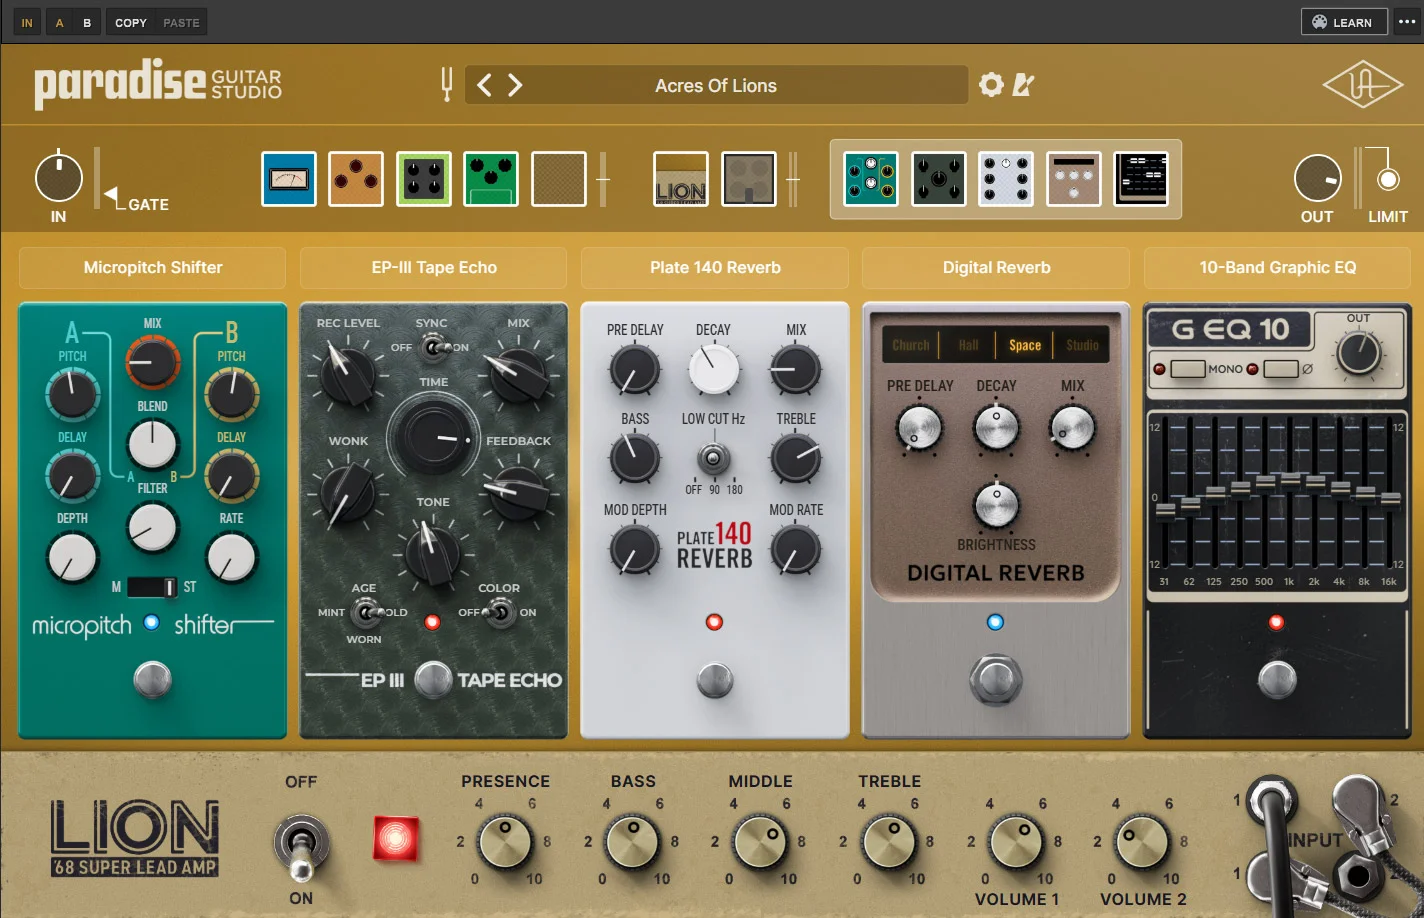
Task: Toggle the EP-III SYNC switch
Action: (x=434, y=347)
